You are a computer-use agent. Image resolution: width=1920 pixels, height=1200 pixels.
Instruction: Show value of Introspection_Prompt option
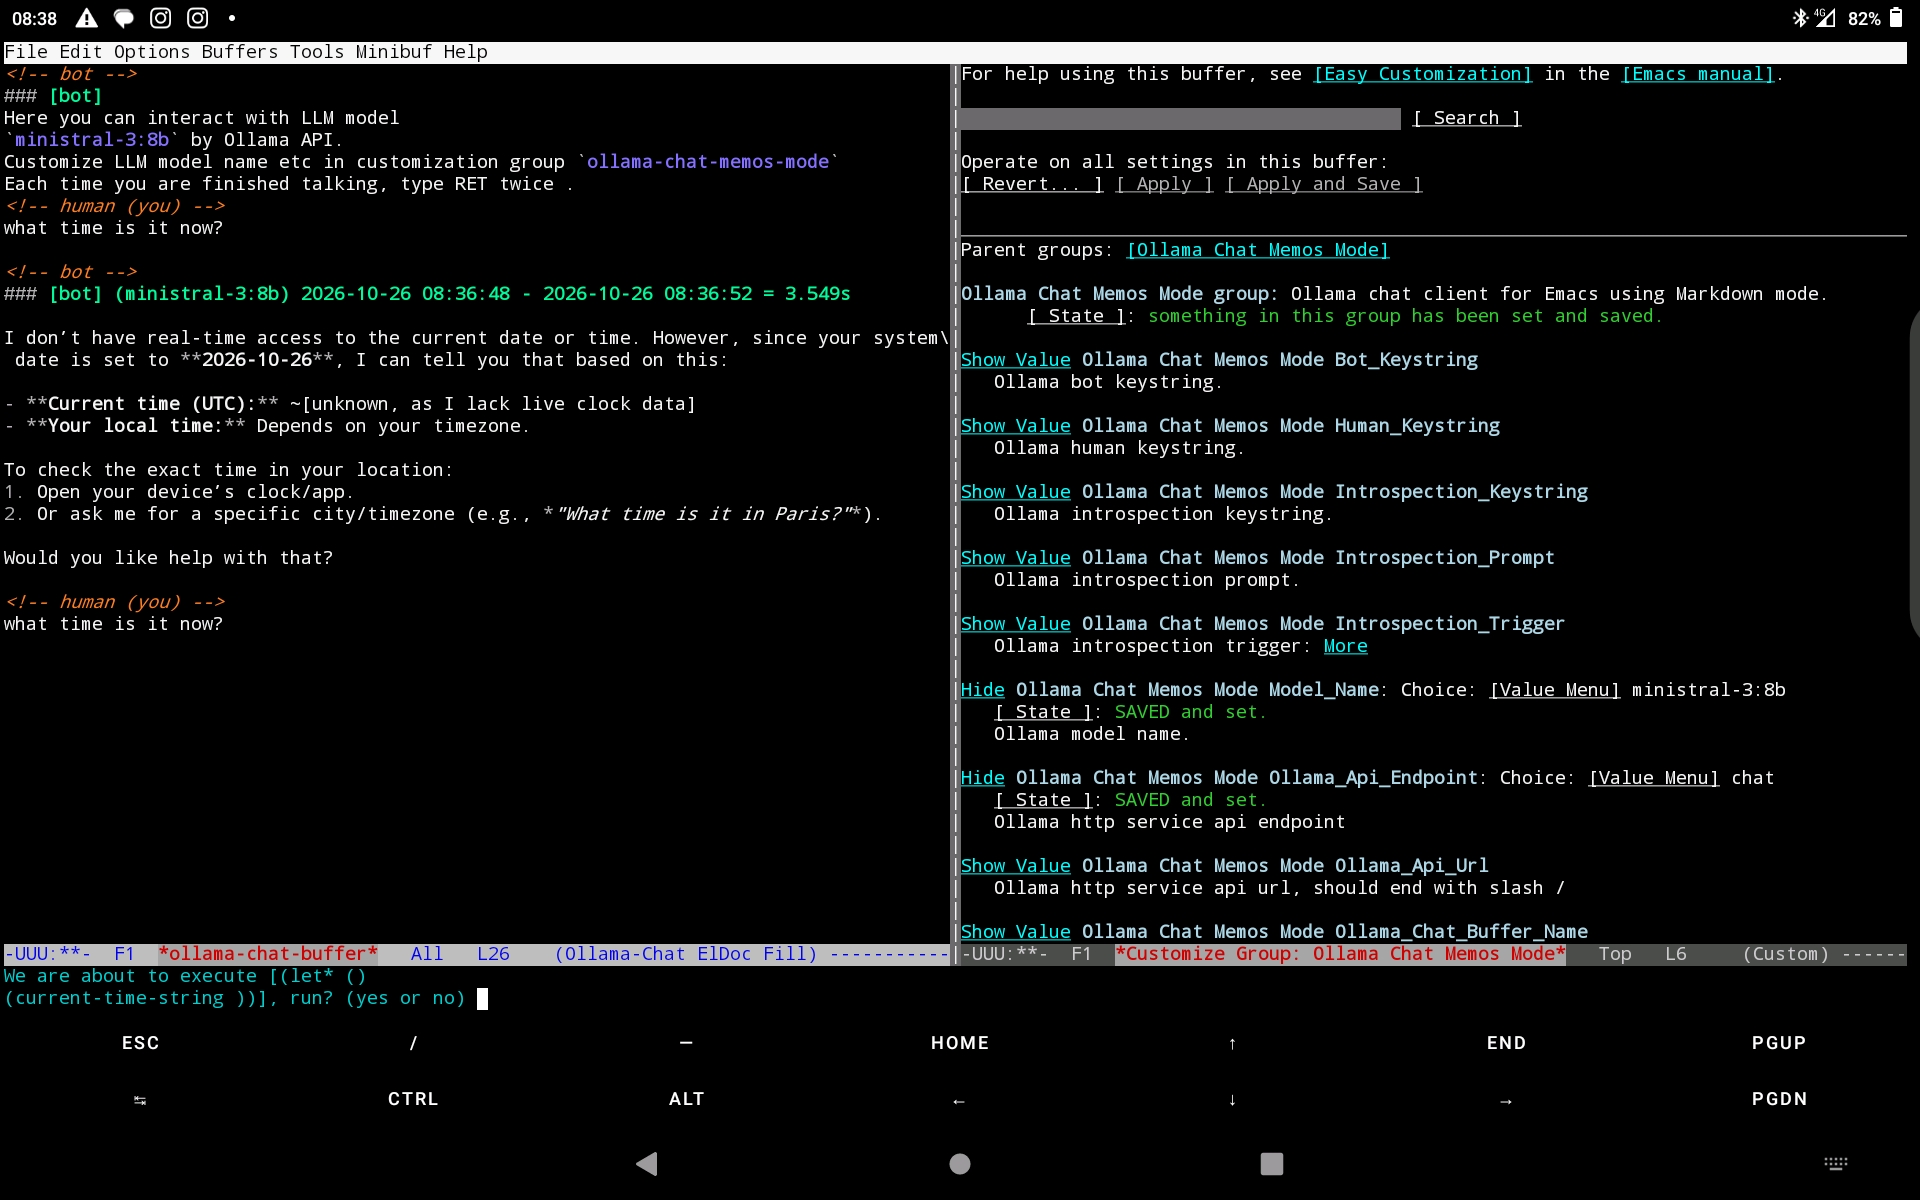(x=1015, y=558)
